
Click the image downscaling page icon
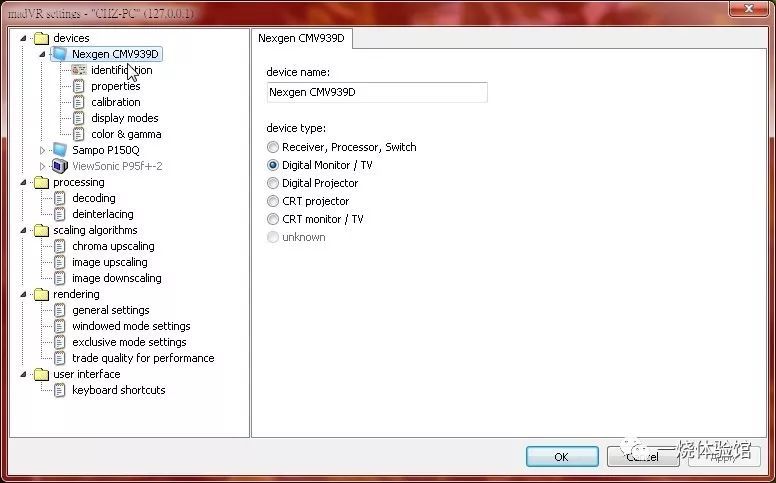[x=59, y=278]
